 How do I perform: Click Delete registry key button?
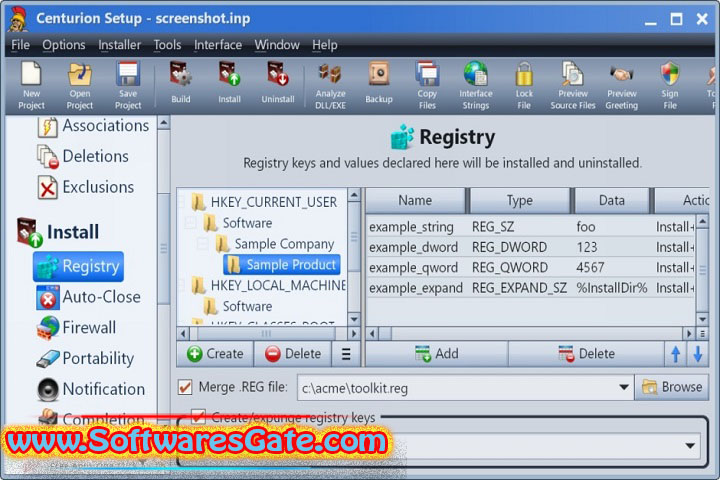pos(292,354)
